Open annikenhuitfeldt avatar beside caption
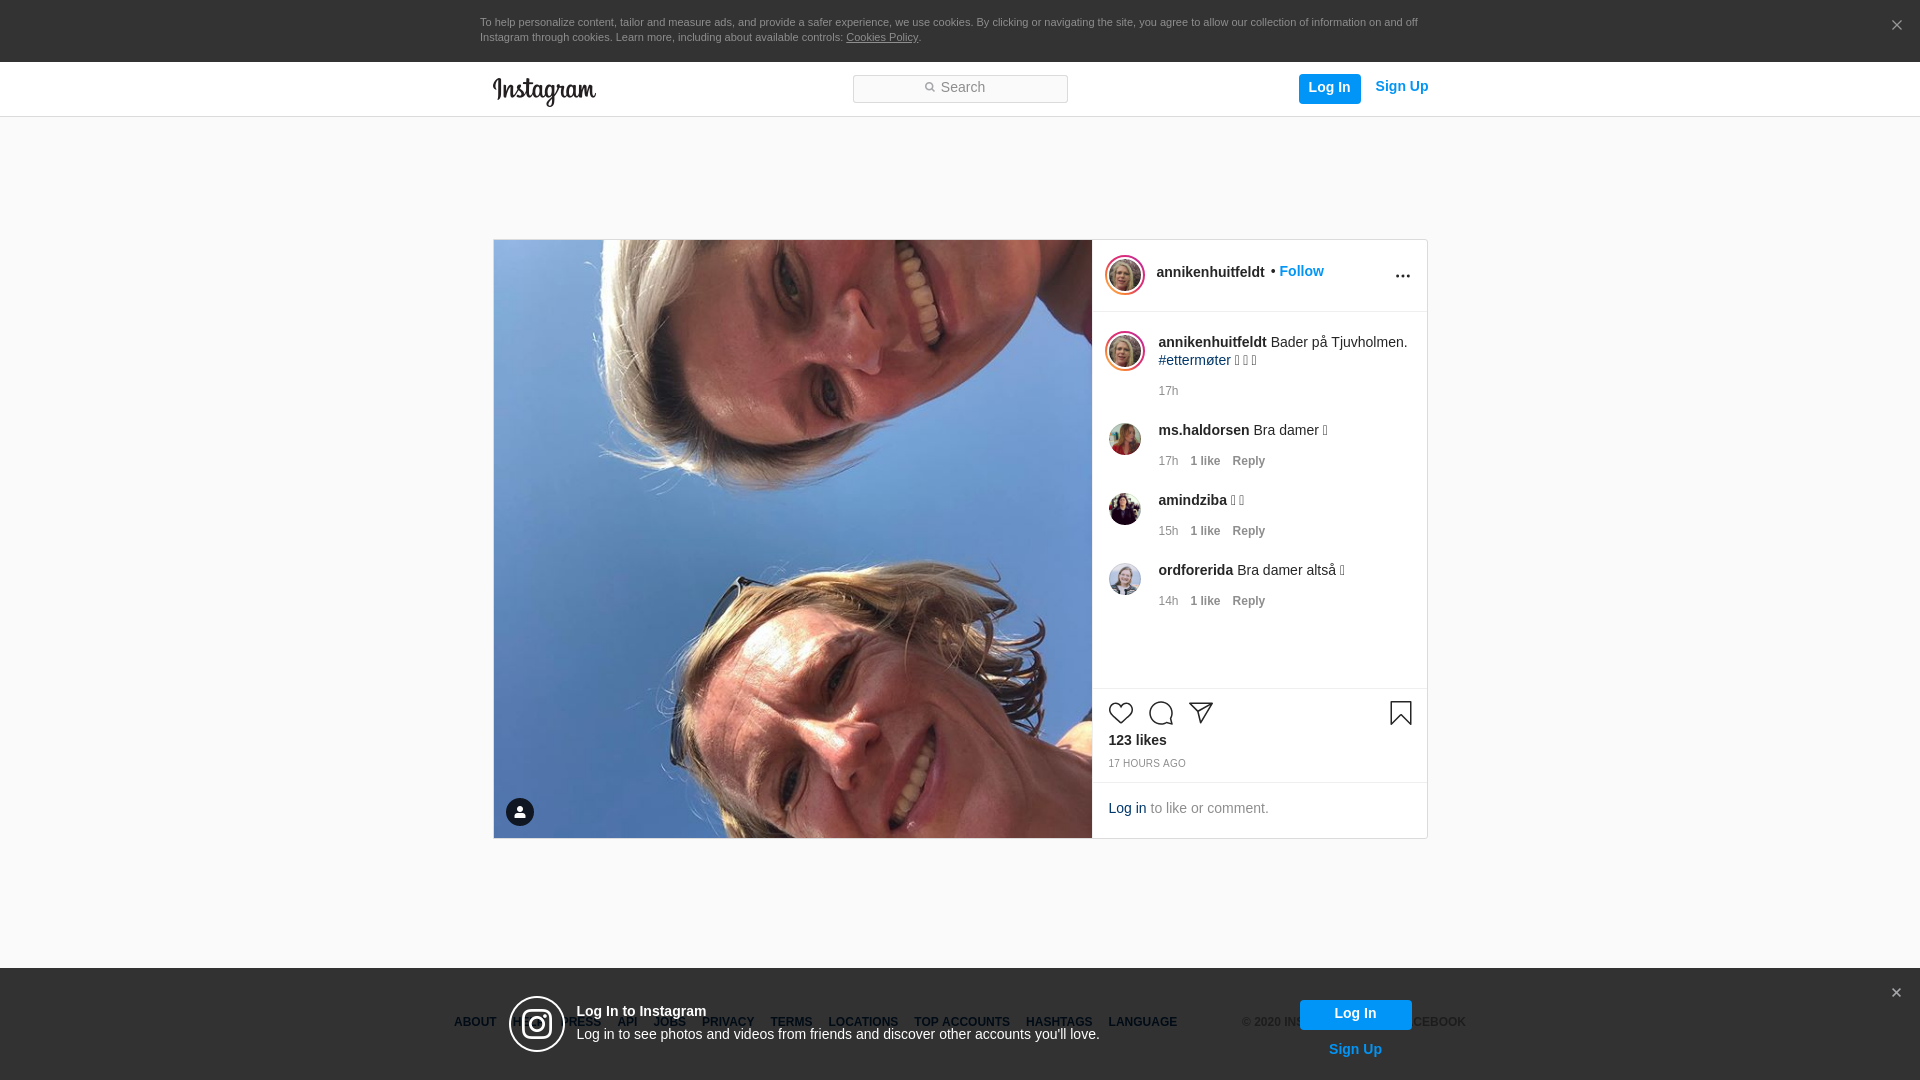This screenshot has height=1080, width=1920. coord(1124,351)
